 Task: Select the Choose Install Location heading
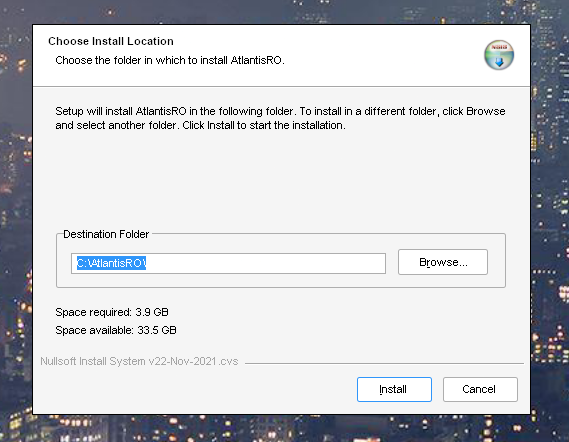click(x=111, y=41)
